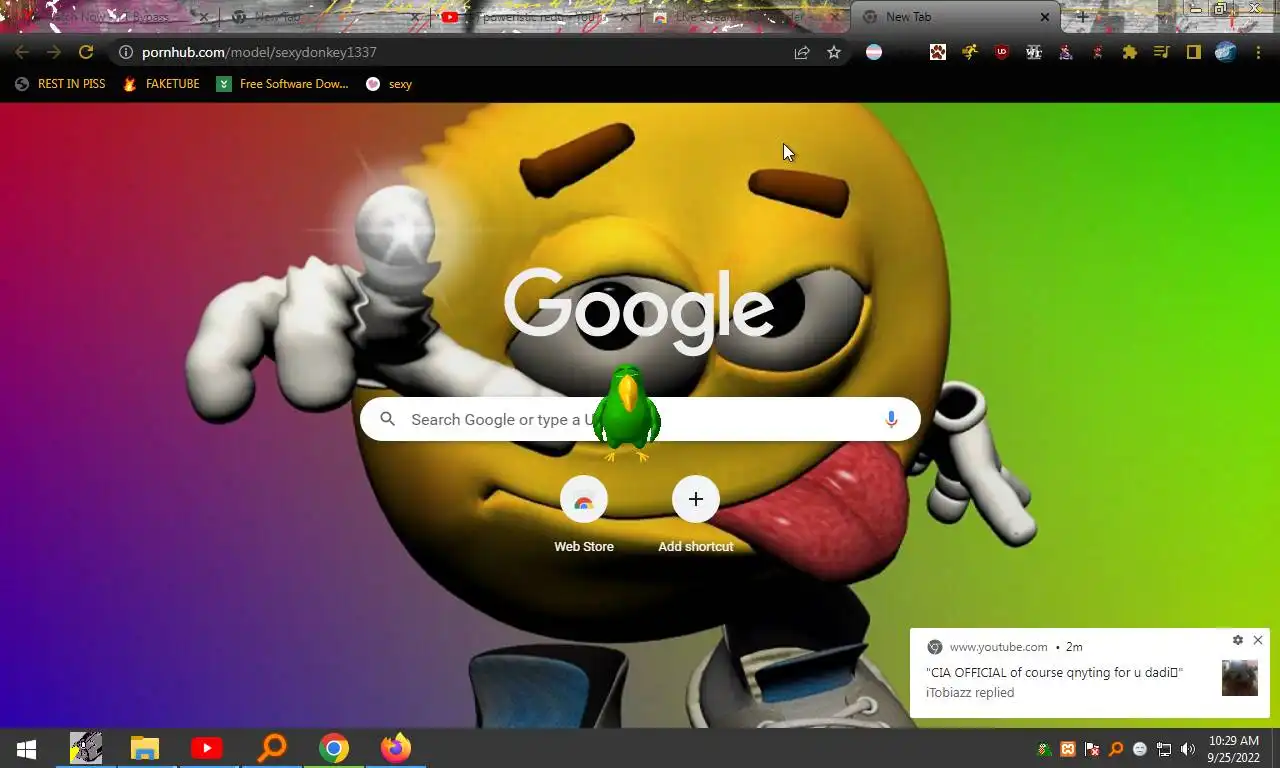The height and width of the screenshot is (768, 1280).
Task: Open the orange magnifier app on the taskbar
Action: [x=271, y=748]
